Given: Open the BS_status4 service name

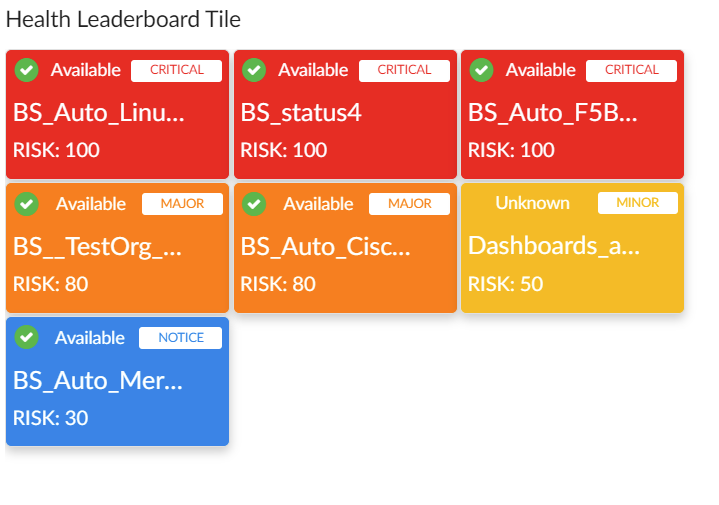Looking at the screenshot, I should (x=301, y=113).
